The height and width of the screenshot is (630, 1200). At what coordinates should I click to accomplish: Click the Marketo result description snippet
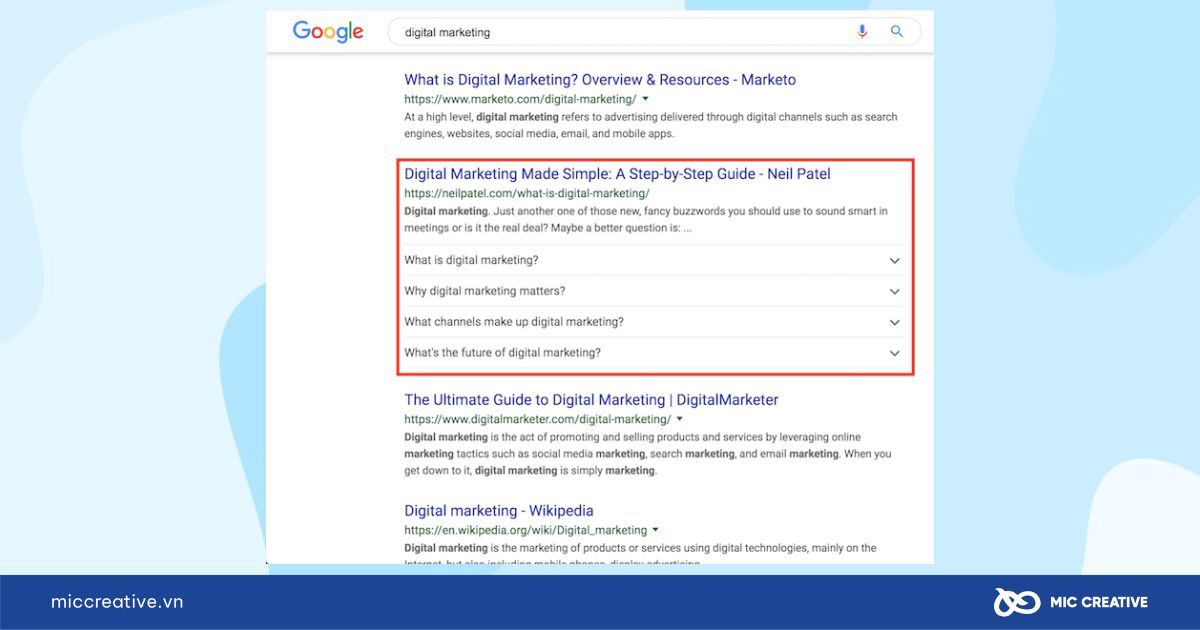pyautogui.click(x=651, y=125)
